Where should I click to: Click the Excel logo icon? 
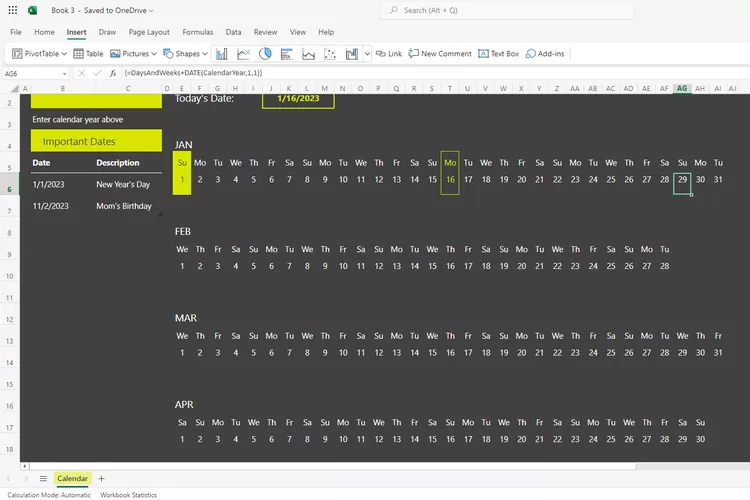[x=33, y=10]
